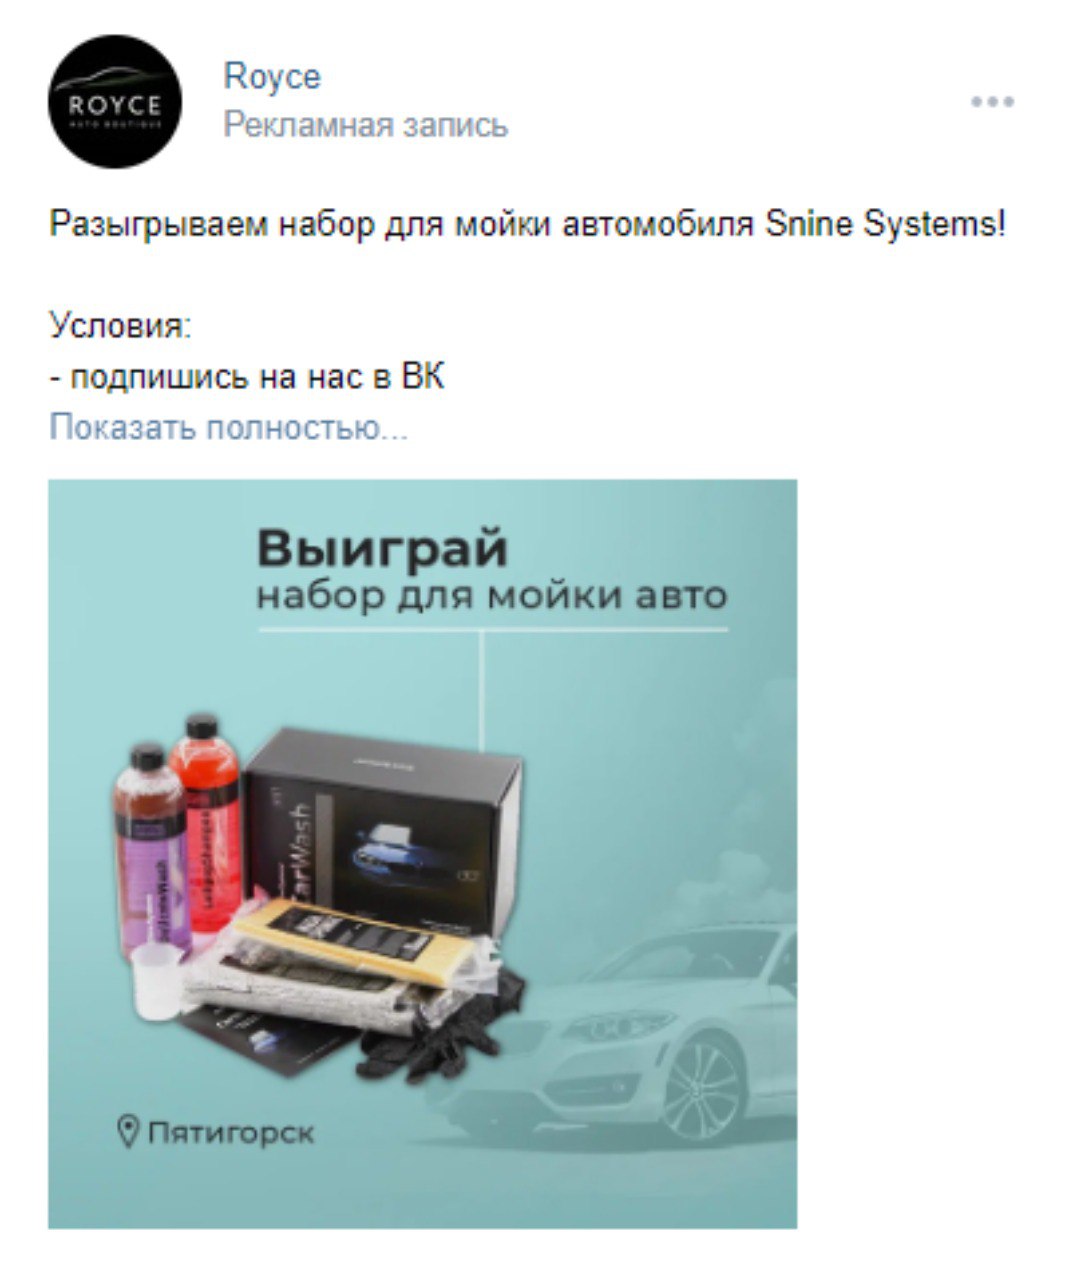Image resolution: width=1065 pixels, height=1280 pixels.
Task: Click the 'Условия:' line in the post
Action: coord(120,326)
